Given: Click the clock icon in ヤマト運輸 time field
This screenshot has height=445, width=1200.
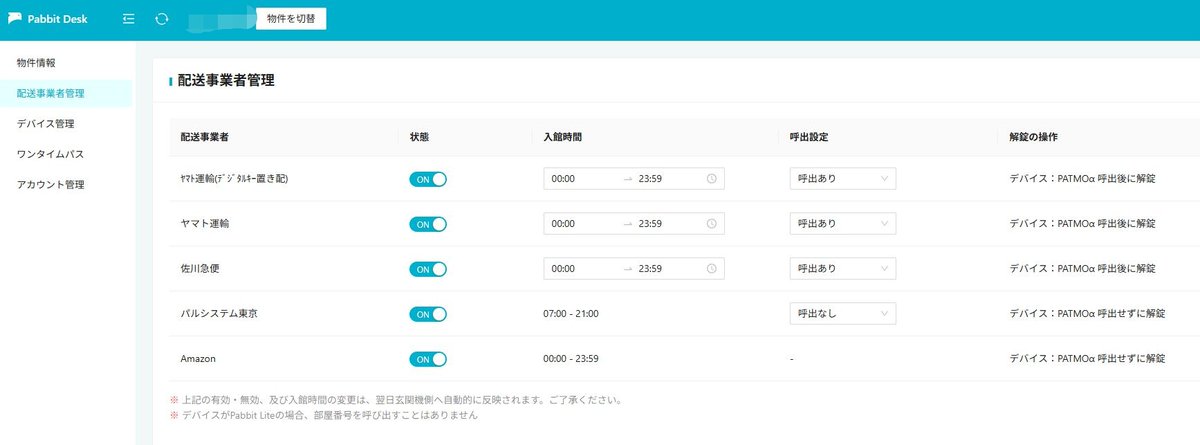Looking at the screenshot, I should 712,224.
